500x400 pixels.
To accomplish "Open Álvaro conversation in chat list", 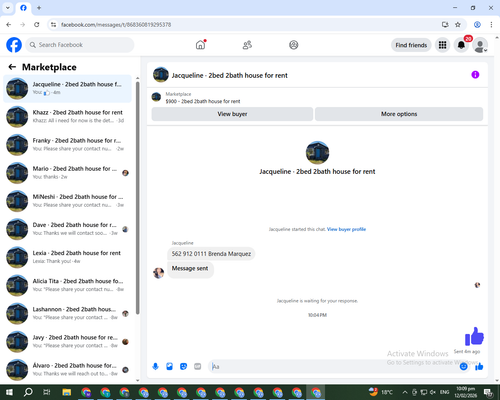I will [x=67, y=370].
